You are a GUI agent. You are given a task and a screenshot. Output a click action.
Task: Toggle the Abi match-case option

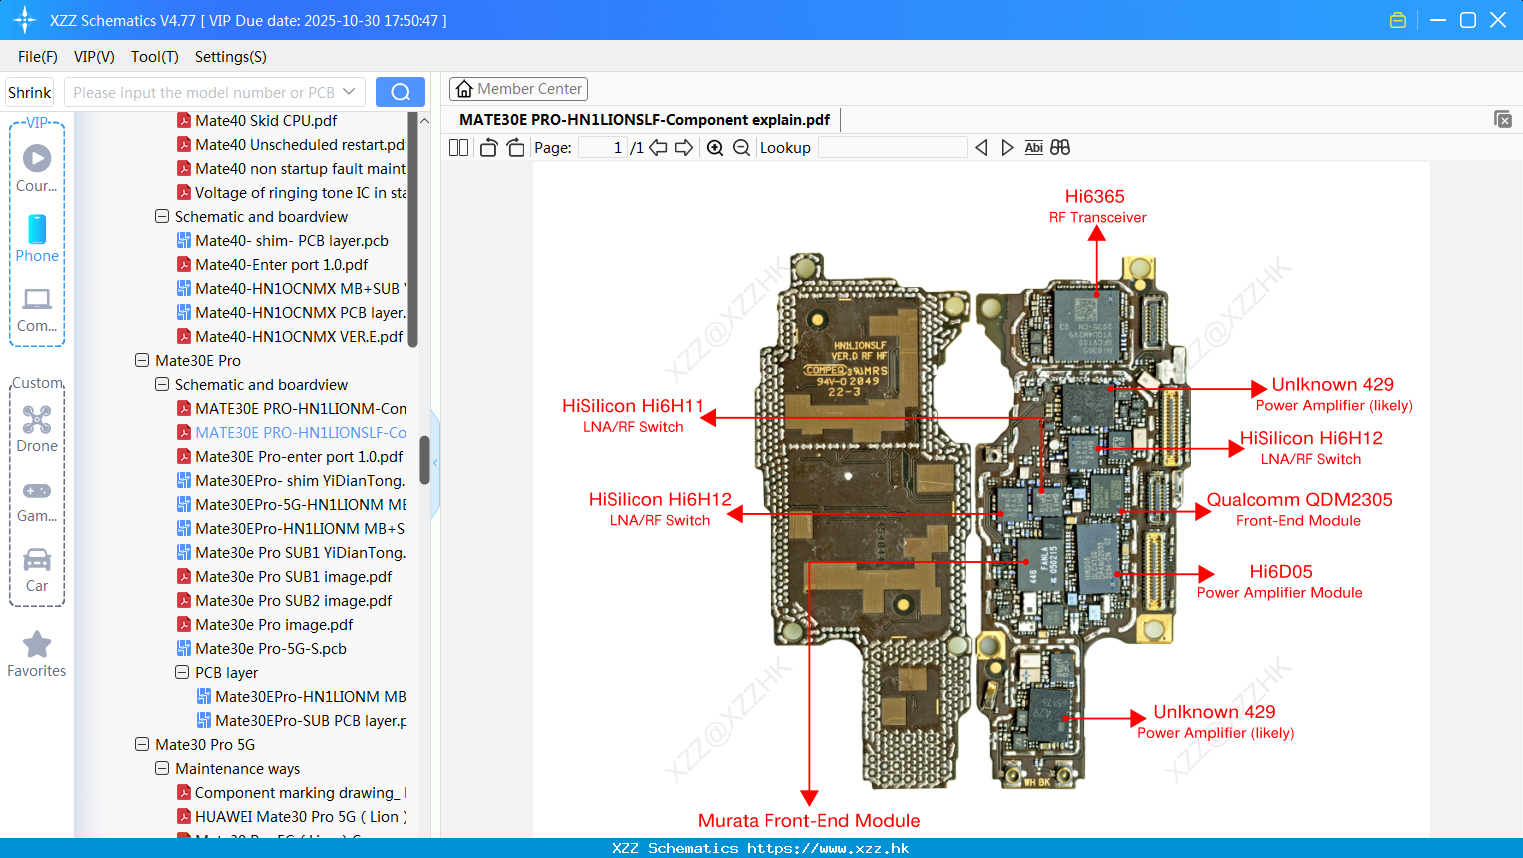click(1033, 147)
